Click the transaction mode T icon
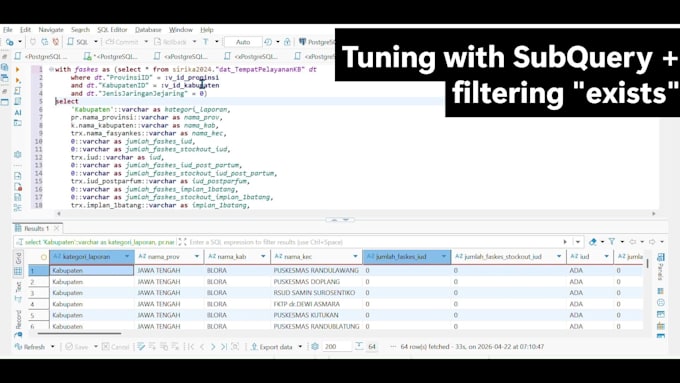This screenshot has width=680, height=383. click(206, 42)
